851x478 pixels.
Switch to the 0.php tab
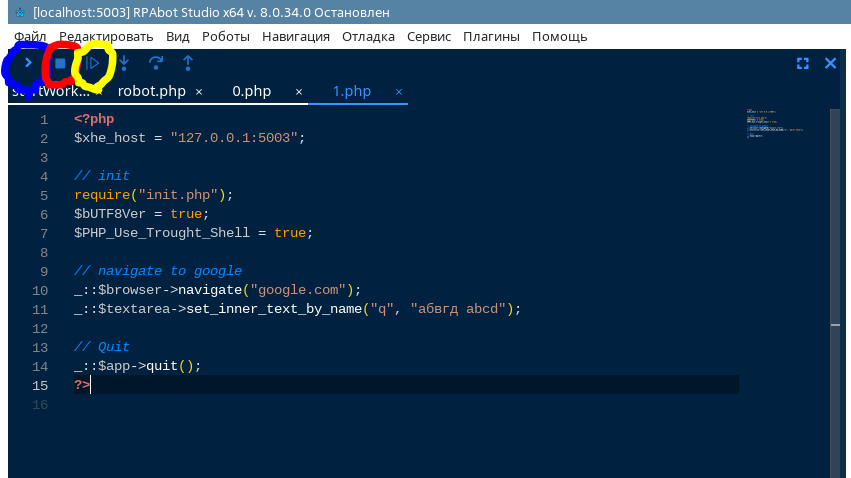pyautogui.click(x=251, y=91)
